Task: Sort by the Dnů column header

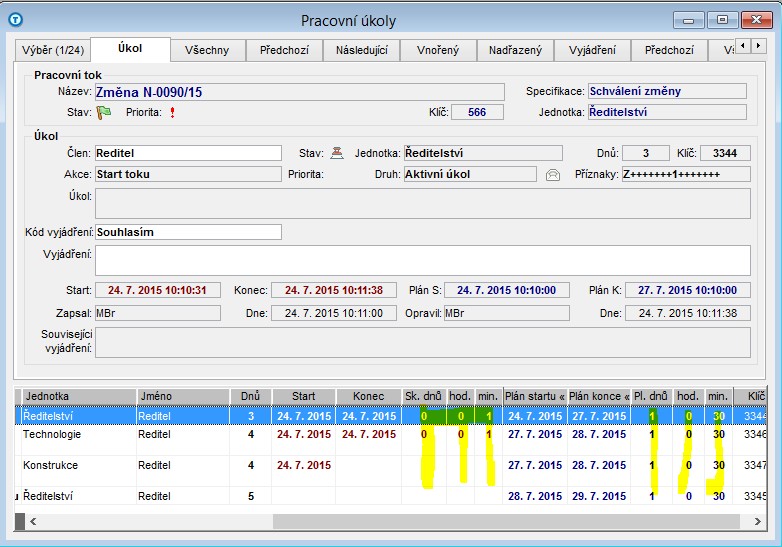Action: click(250, 396)
